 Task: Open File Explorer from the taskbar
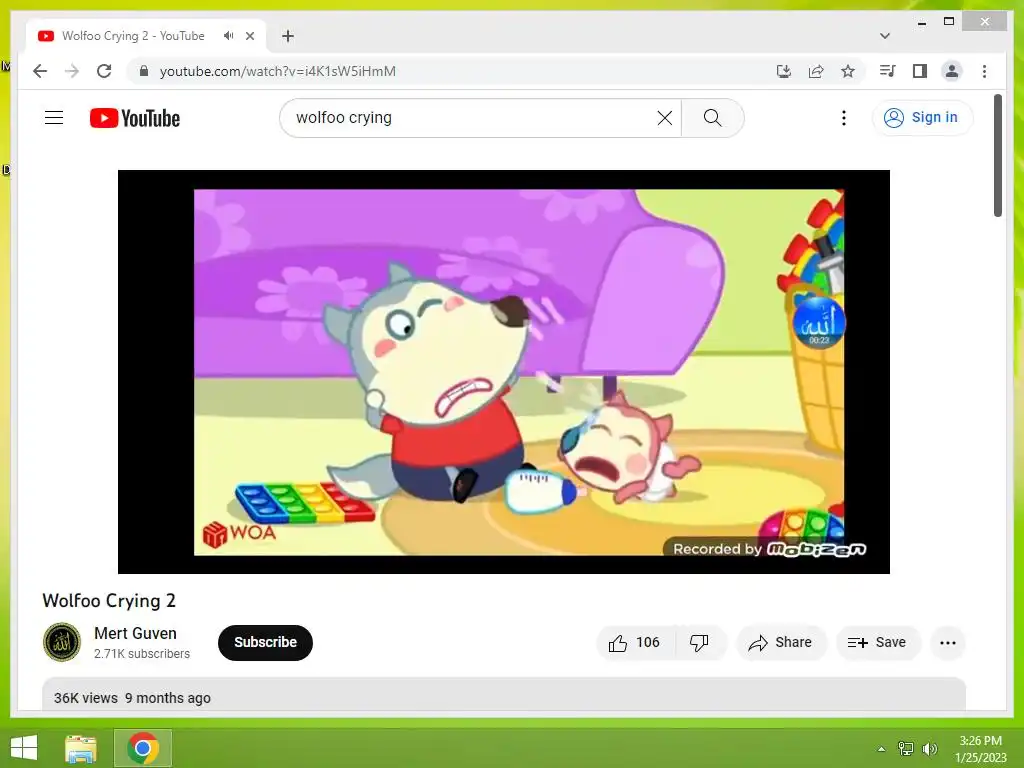tap(81, 748)
